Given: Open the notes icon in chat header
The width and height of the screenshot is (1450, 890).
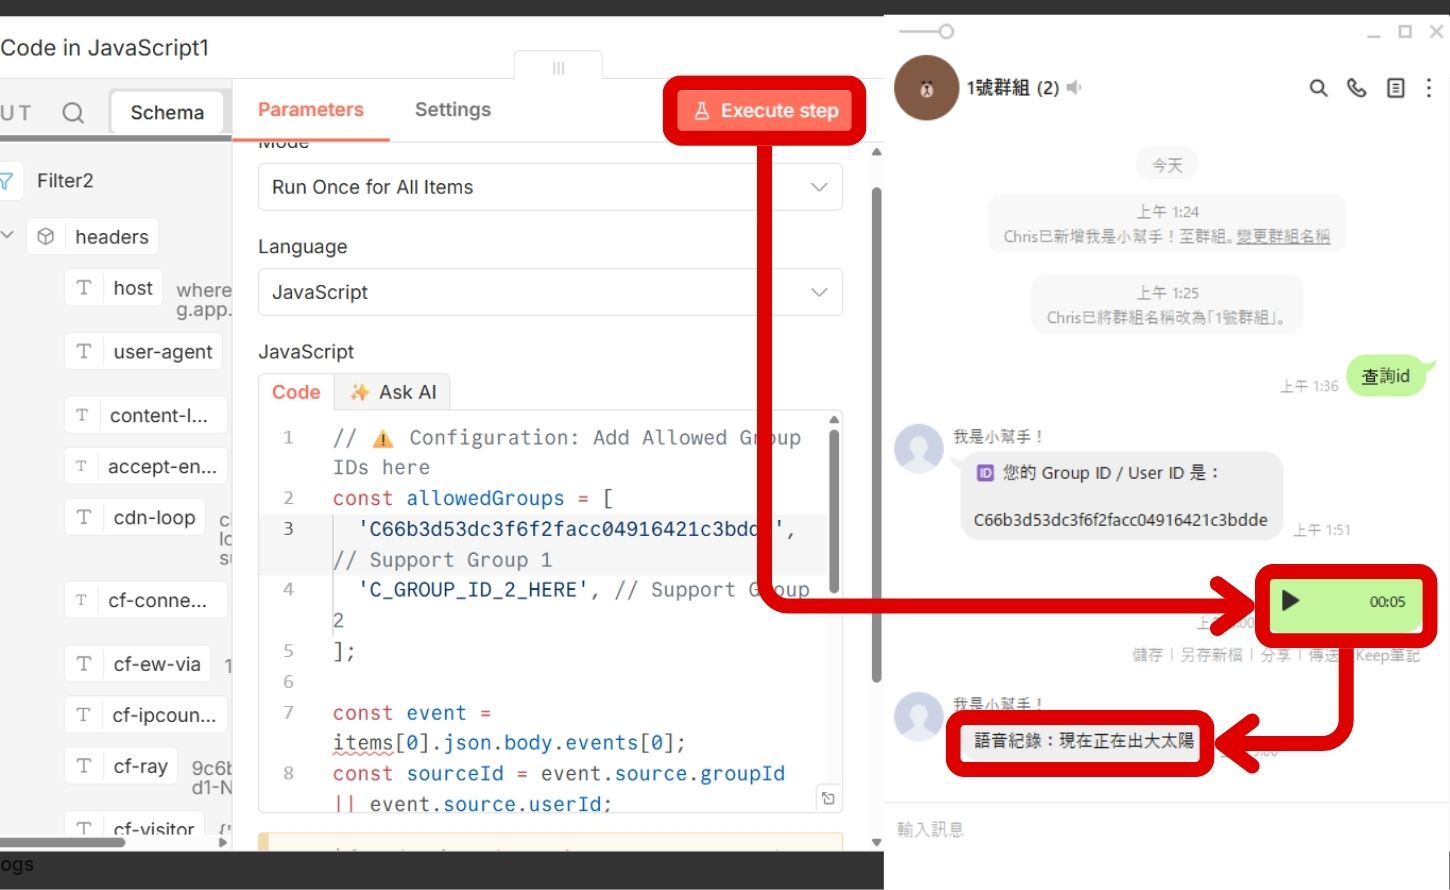Looking at the screenshot, I should pos(1395,88).
